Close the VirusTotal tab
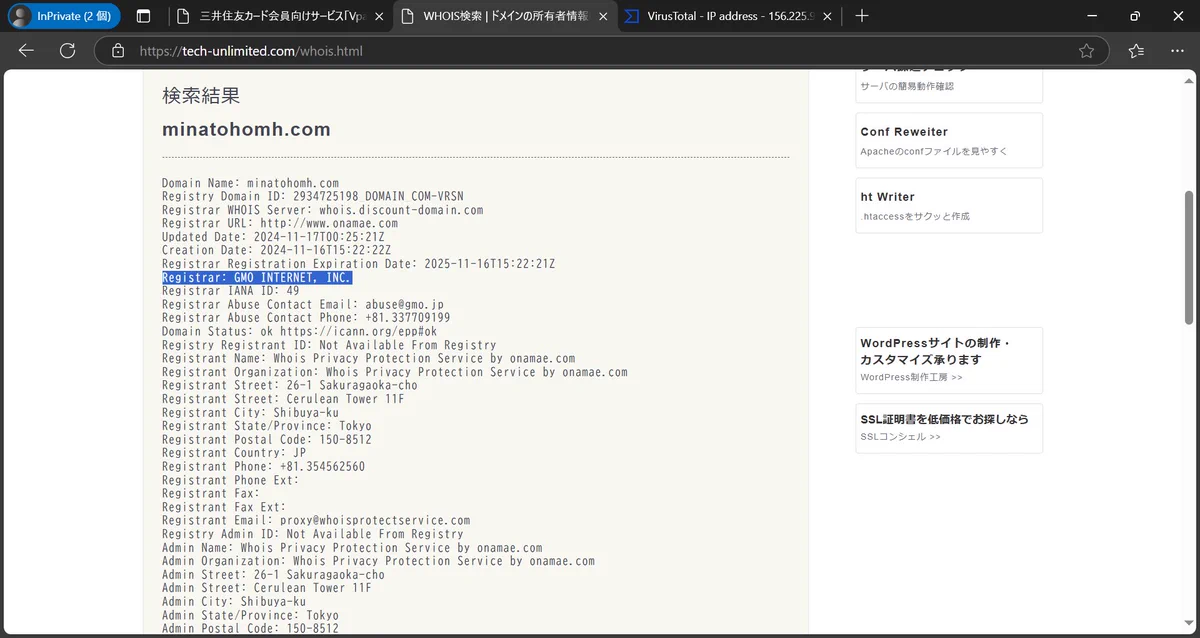This screenshot has height=638, width=1200. pos(828,16)
